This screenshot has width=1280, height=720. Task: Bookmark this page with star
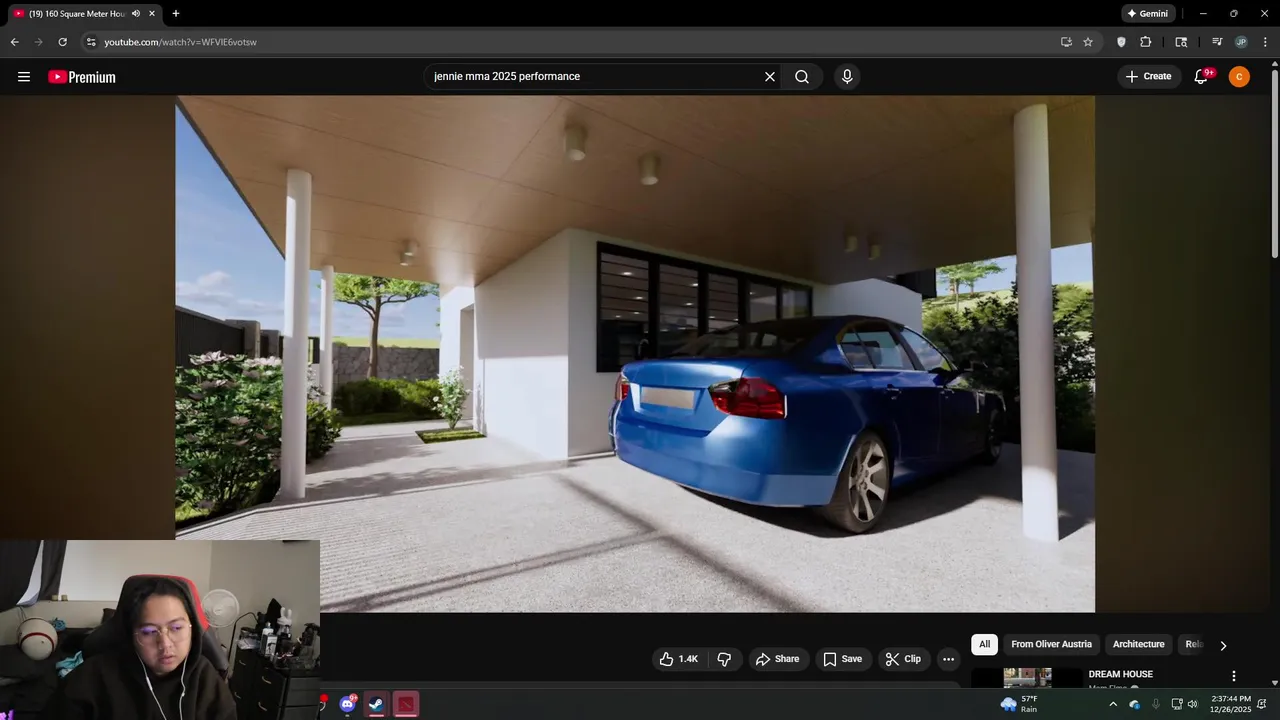coord(1088,42)
